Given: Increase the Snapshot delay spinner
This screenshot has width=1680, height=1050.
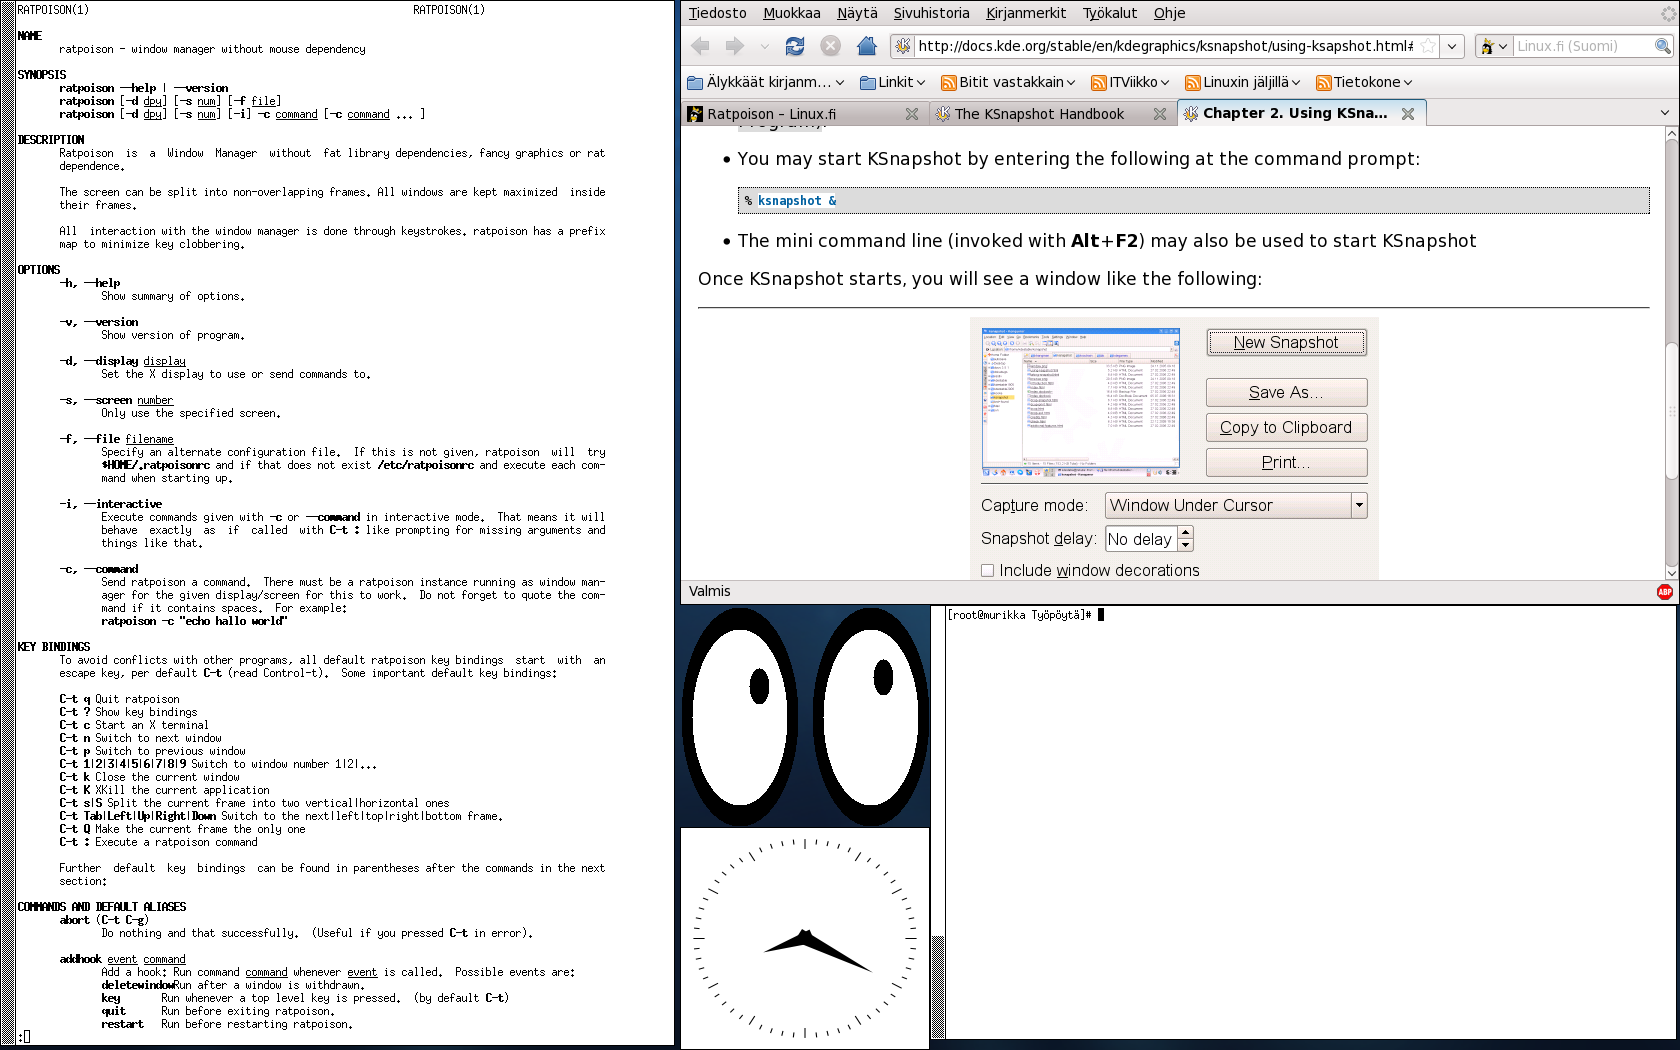Looking at the screenshot, I should tap(1185, 533).
